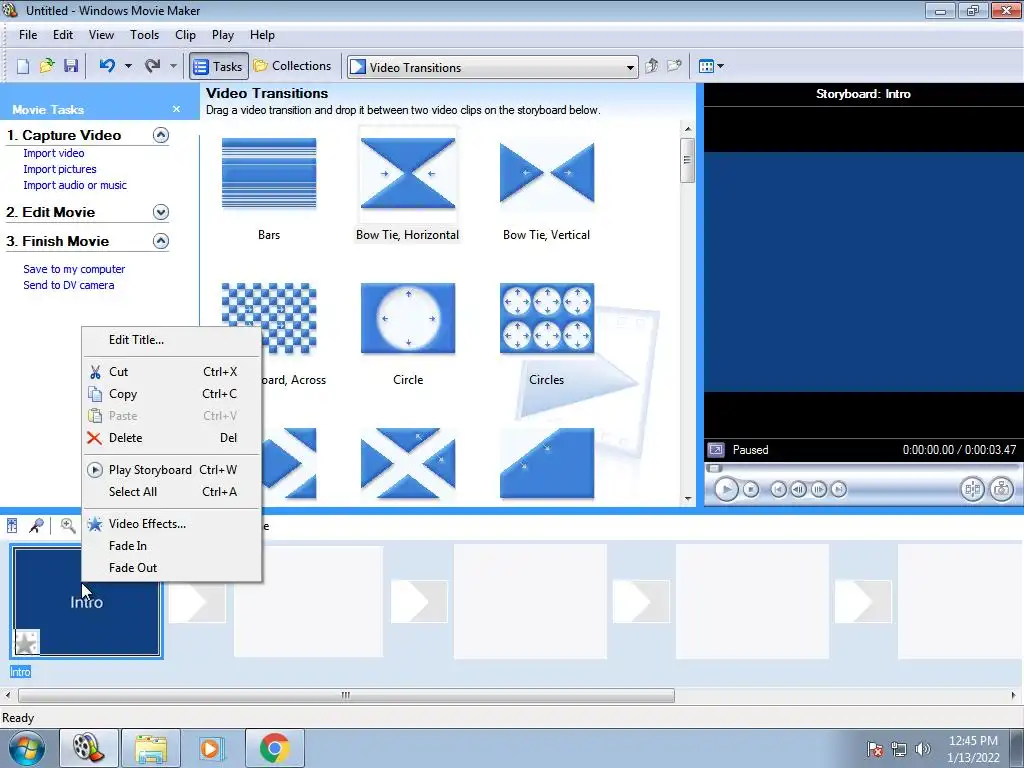Select the Circle transition thumbnail
The width and height of the screenshot is (1024, 768).
pos(408,319)
